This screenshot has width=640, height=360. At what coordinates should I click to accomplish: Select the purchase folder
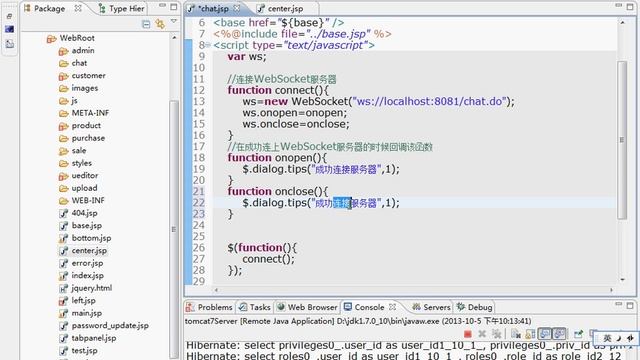(82, 138)
